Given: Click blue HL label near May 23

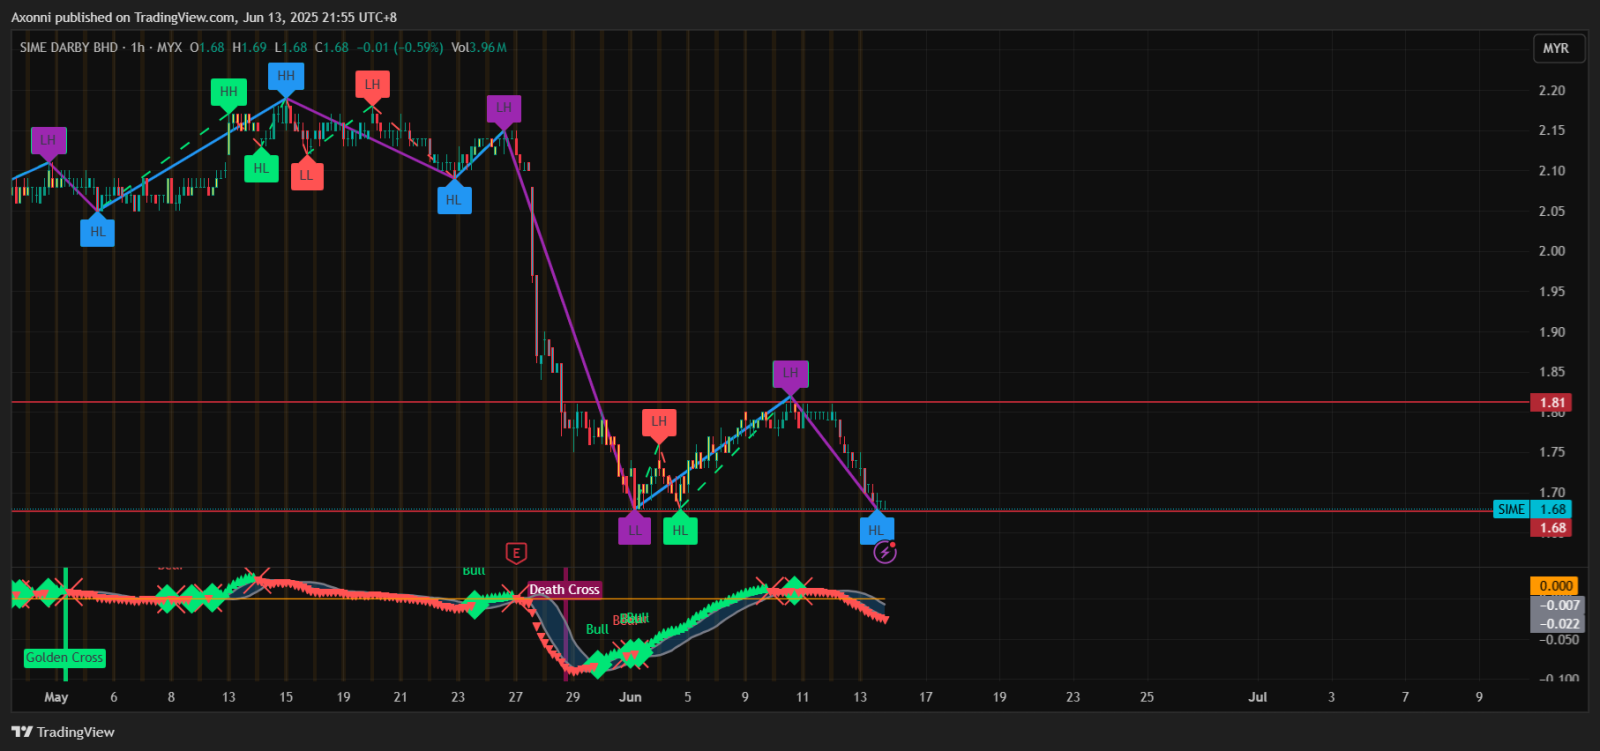Looking at the screenshot, I should click(454, 200).
